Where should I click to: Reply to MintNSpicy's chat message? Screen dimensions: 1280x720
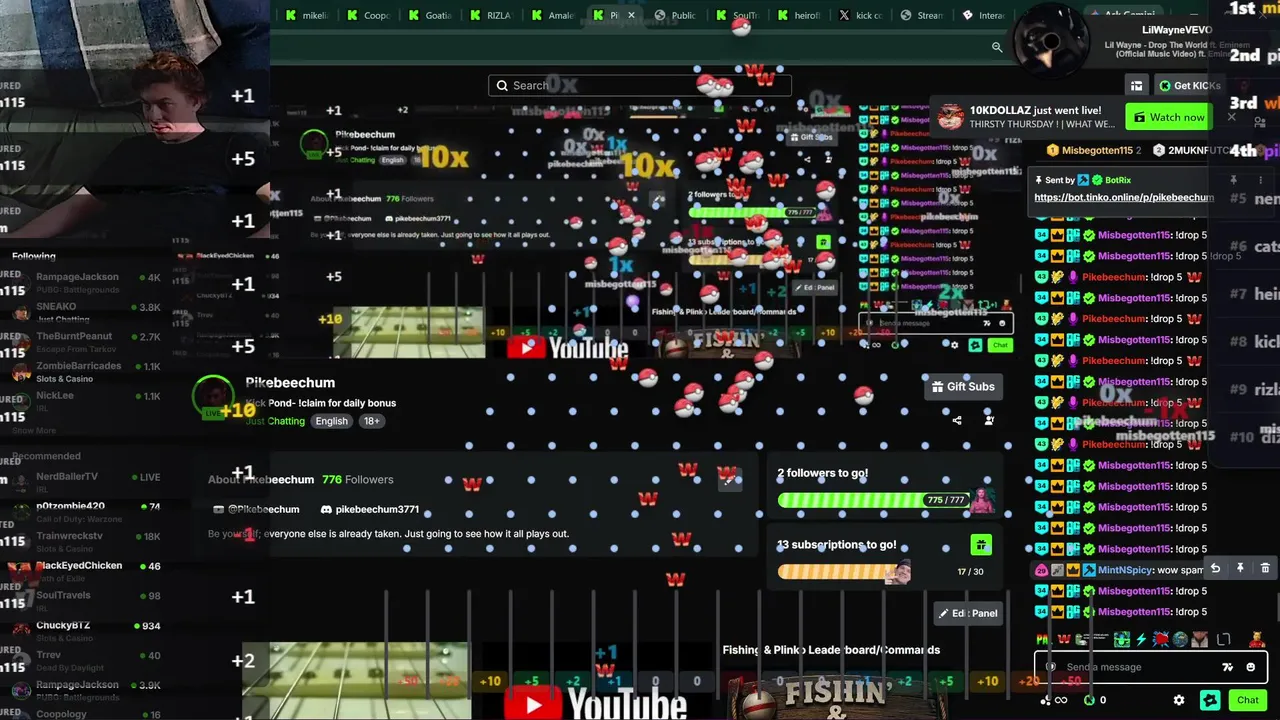[x=1215, y=569]
